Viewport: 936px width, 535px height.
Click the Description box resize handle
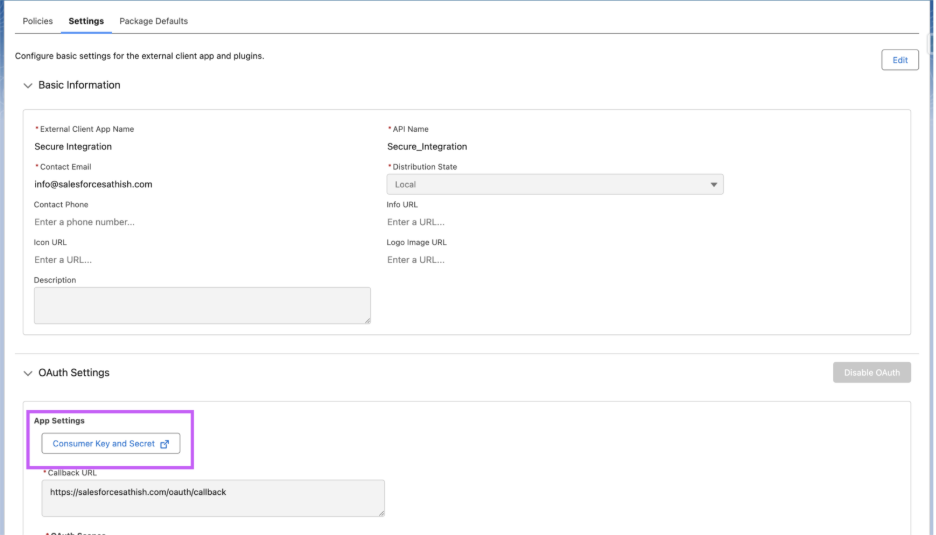(366, 319)
